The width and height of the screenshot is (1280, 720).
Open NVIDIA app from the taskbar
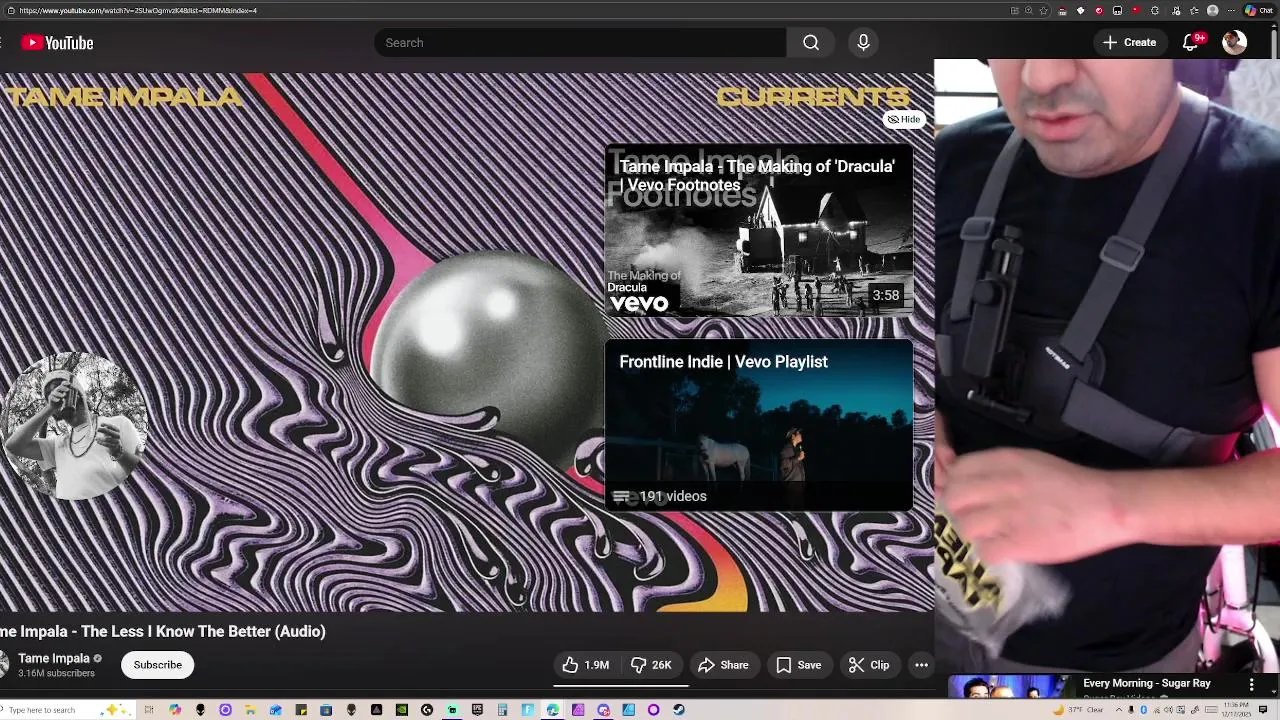click(402, 710)
